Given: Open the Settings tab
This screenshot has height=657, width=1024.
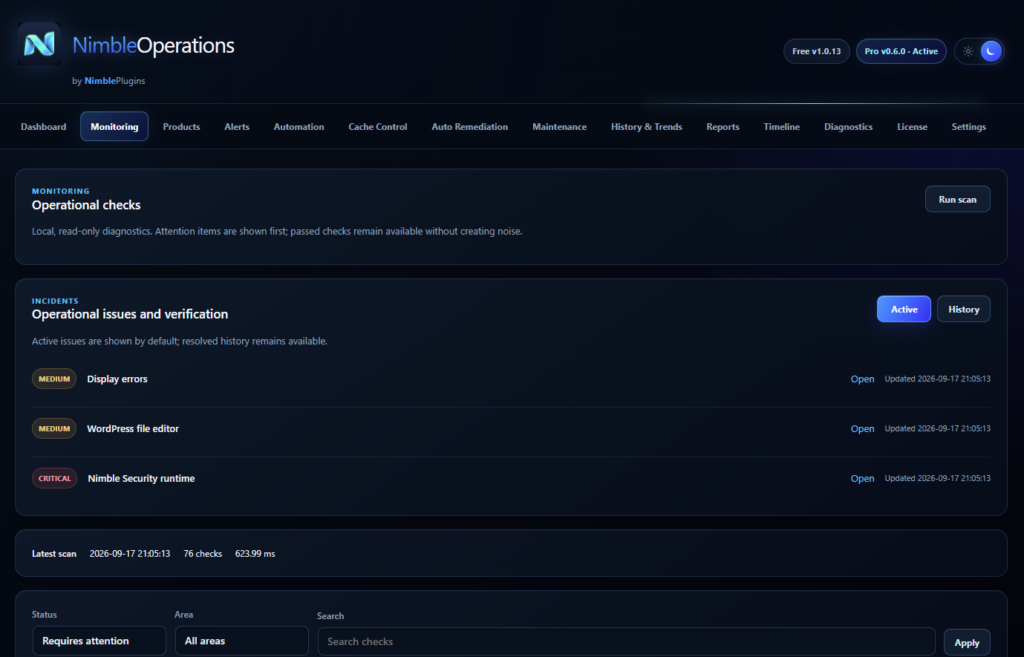Looking at the screenshot, I should pyautogui.click(x=968, y=127).
